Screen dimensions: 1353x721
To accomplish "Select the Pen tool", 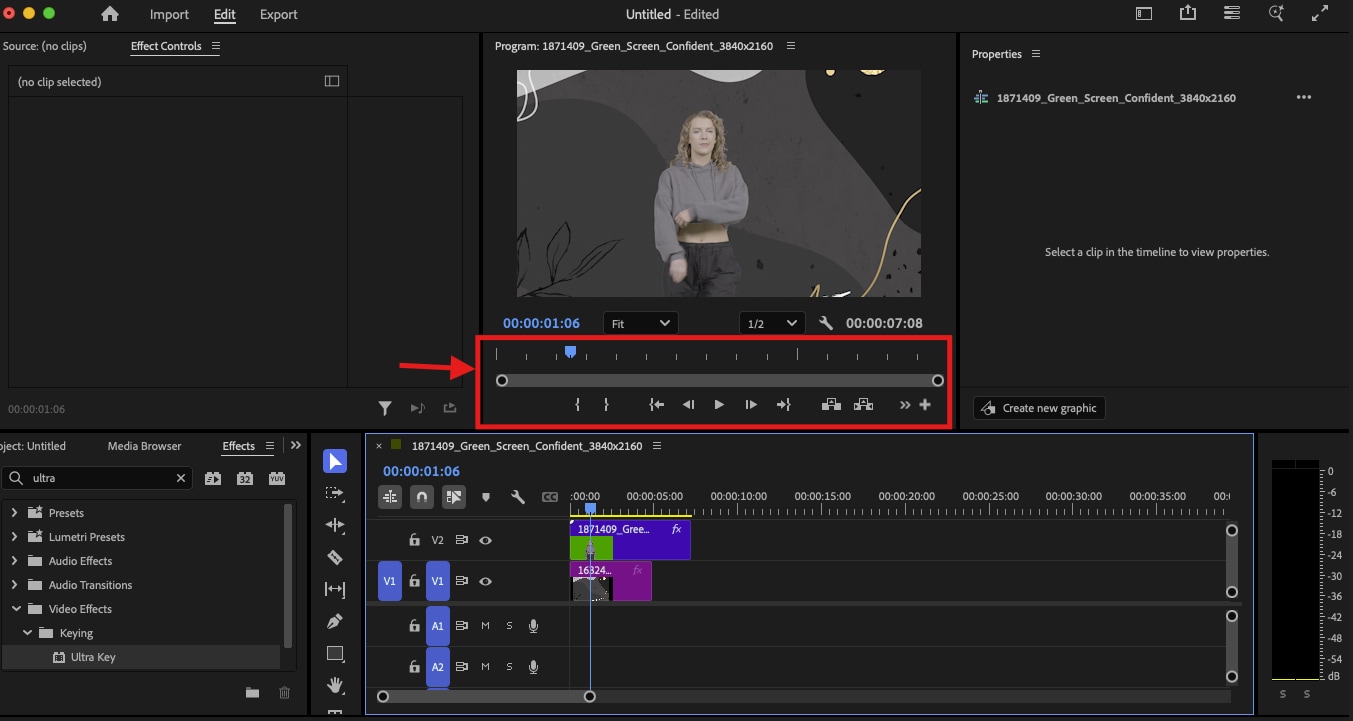I will click(x=335, y=621).
